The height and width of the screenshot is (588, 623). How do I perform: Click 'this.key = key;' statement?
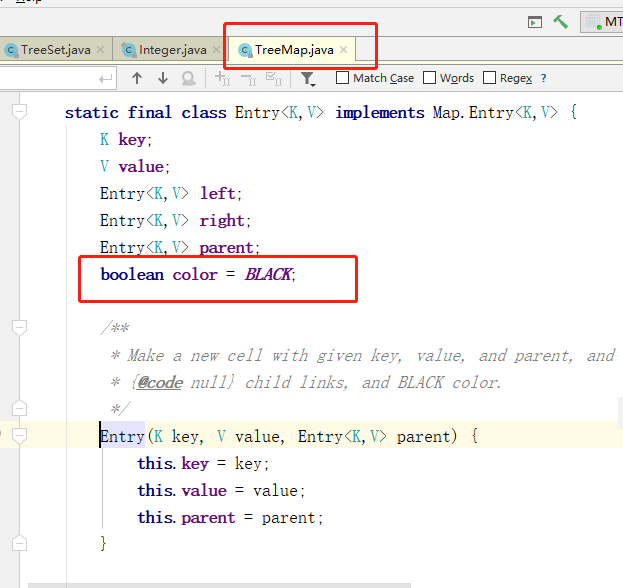[x=203, y=464]
